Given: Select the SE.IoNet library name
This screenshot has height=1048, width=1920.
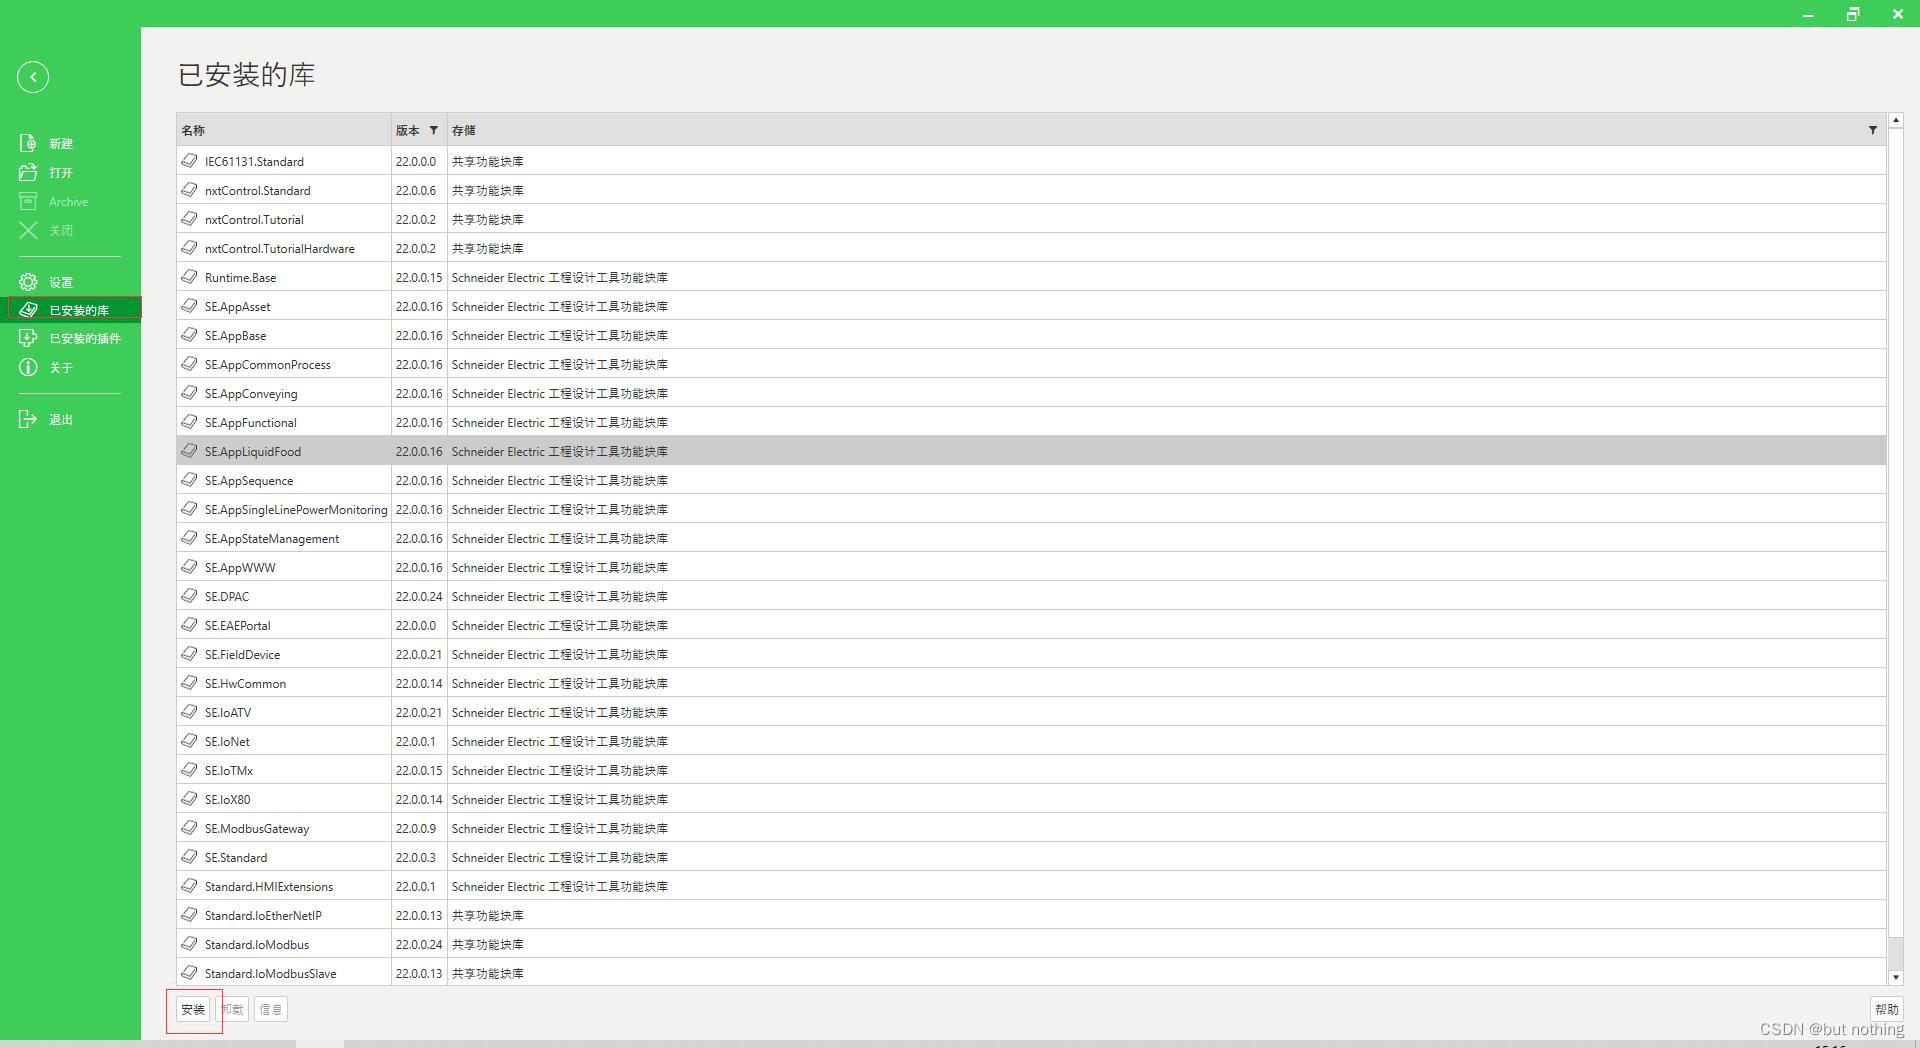Looking at the screenshot, I should 227,742.
